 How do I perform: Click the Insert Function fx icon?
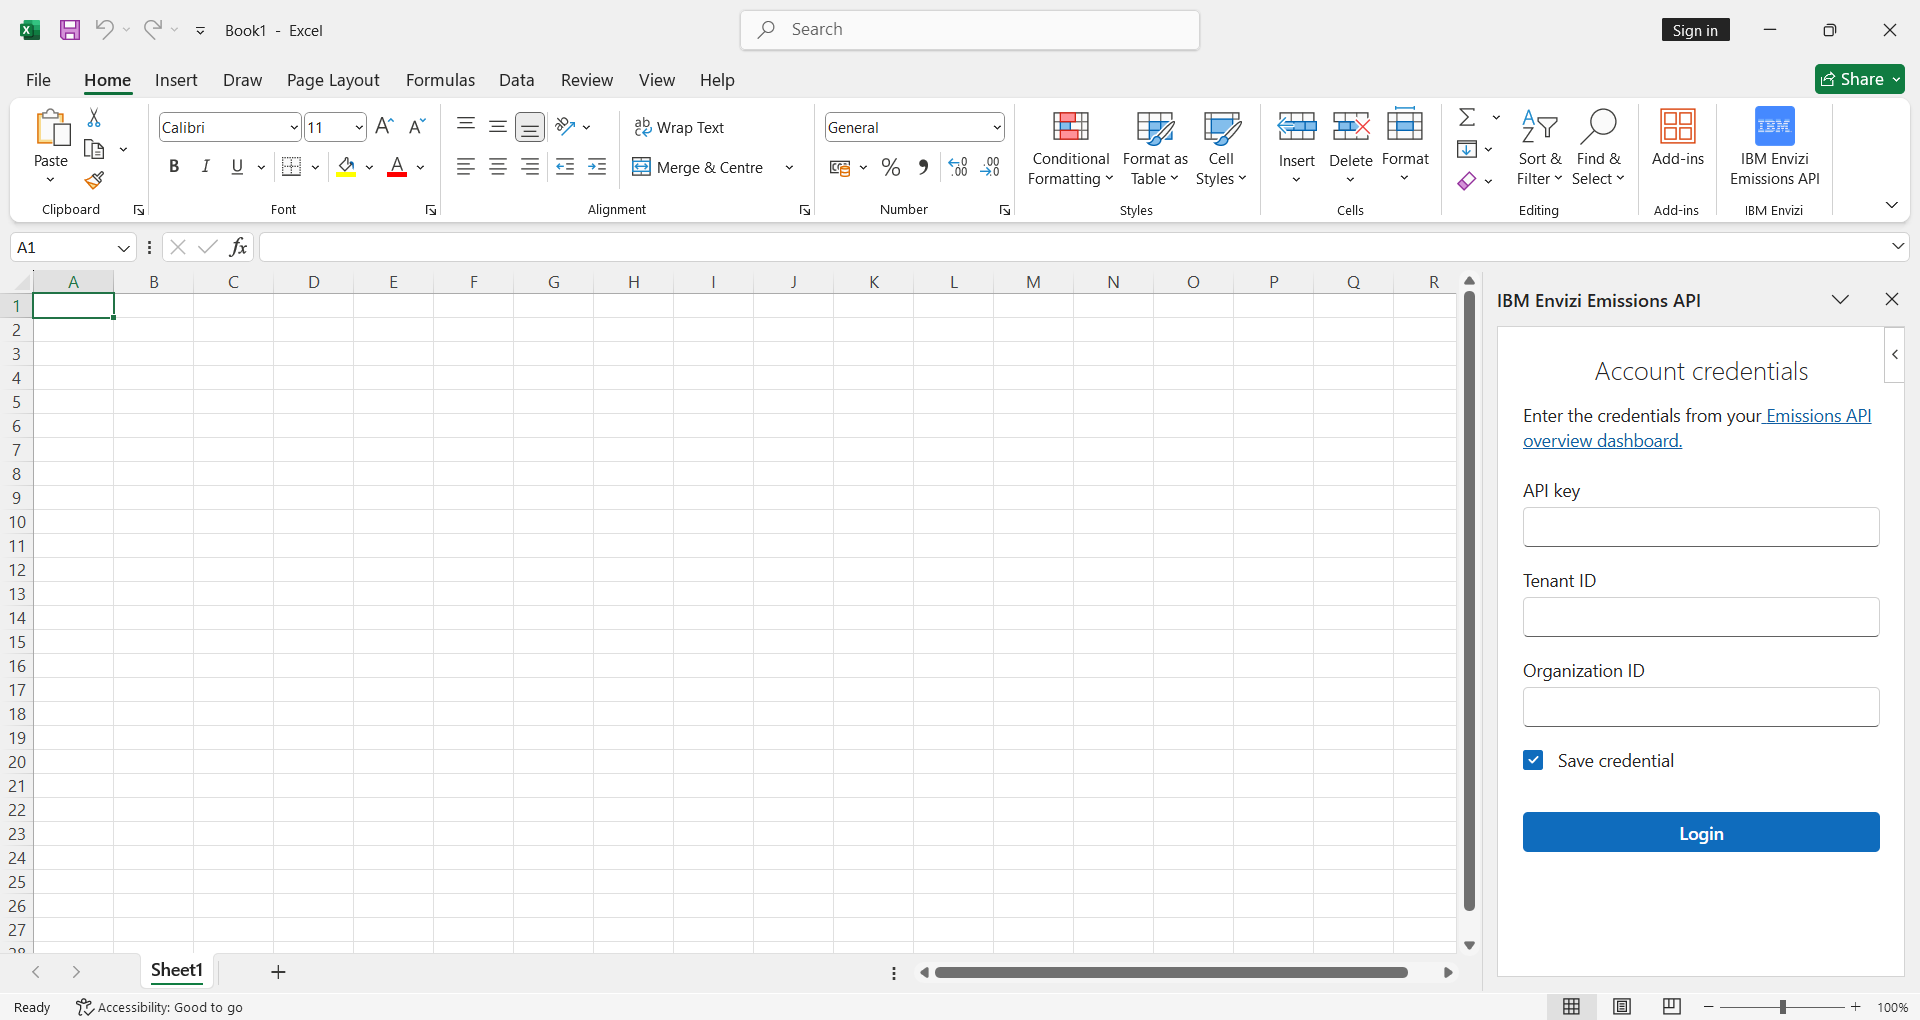(x=238, y=247)
